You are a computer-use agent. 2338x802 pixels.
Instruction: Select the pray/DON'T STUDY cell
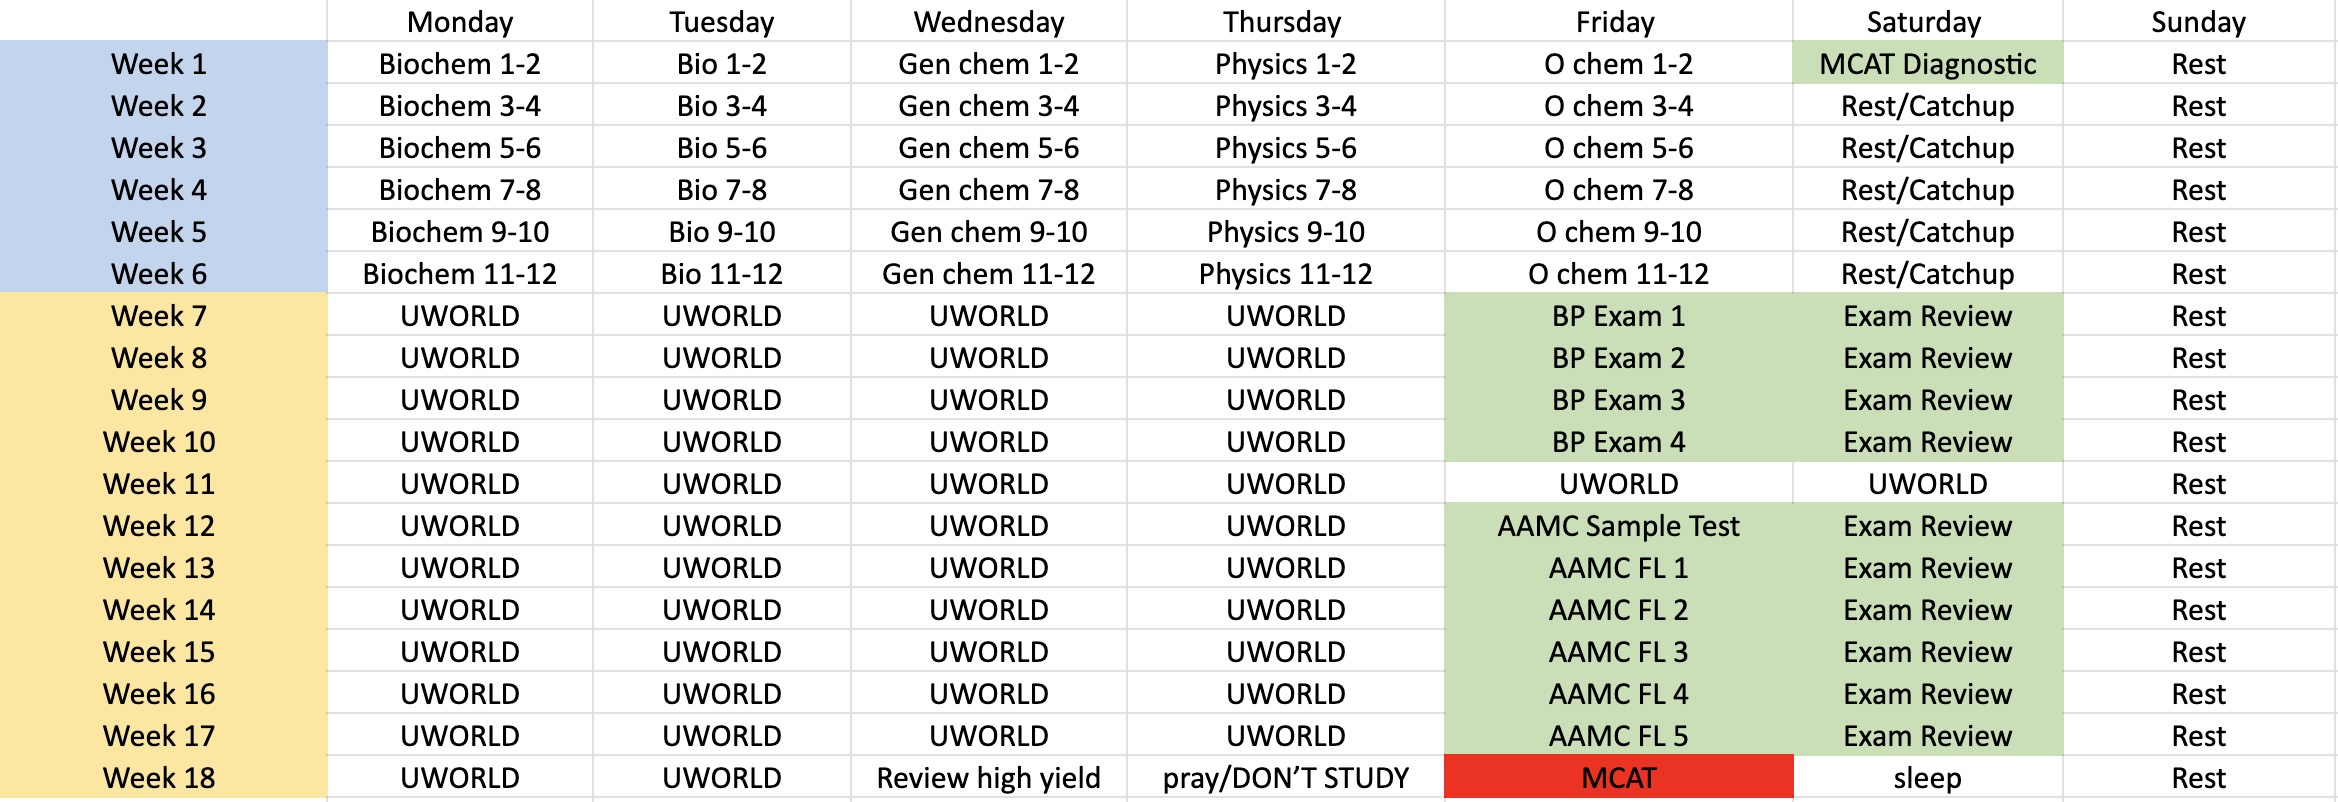(1285, 777)
